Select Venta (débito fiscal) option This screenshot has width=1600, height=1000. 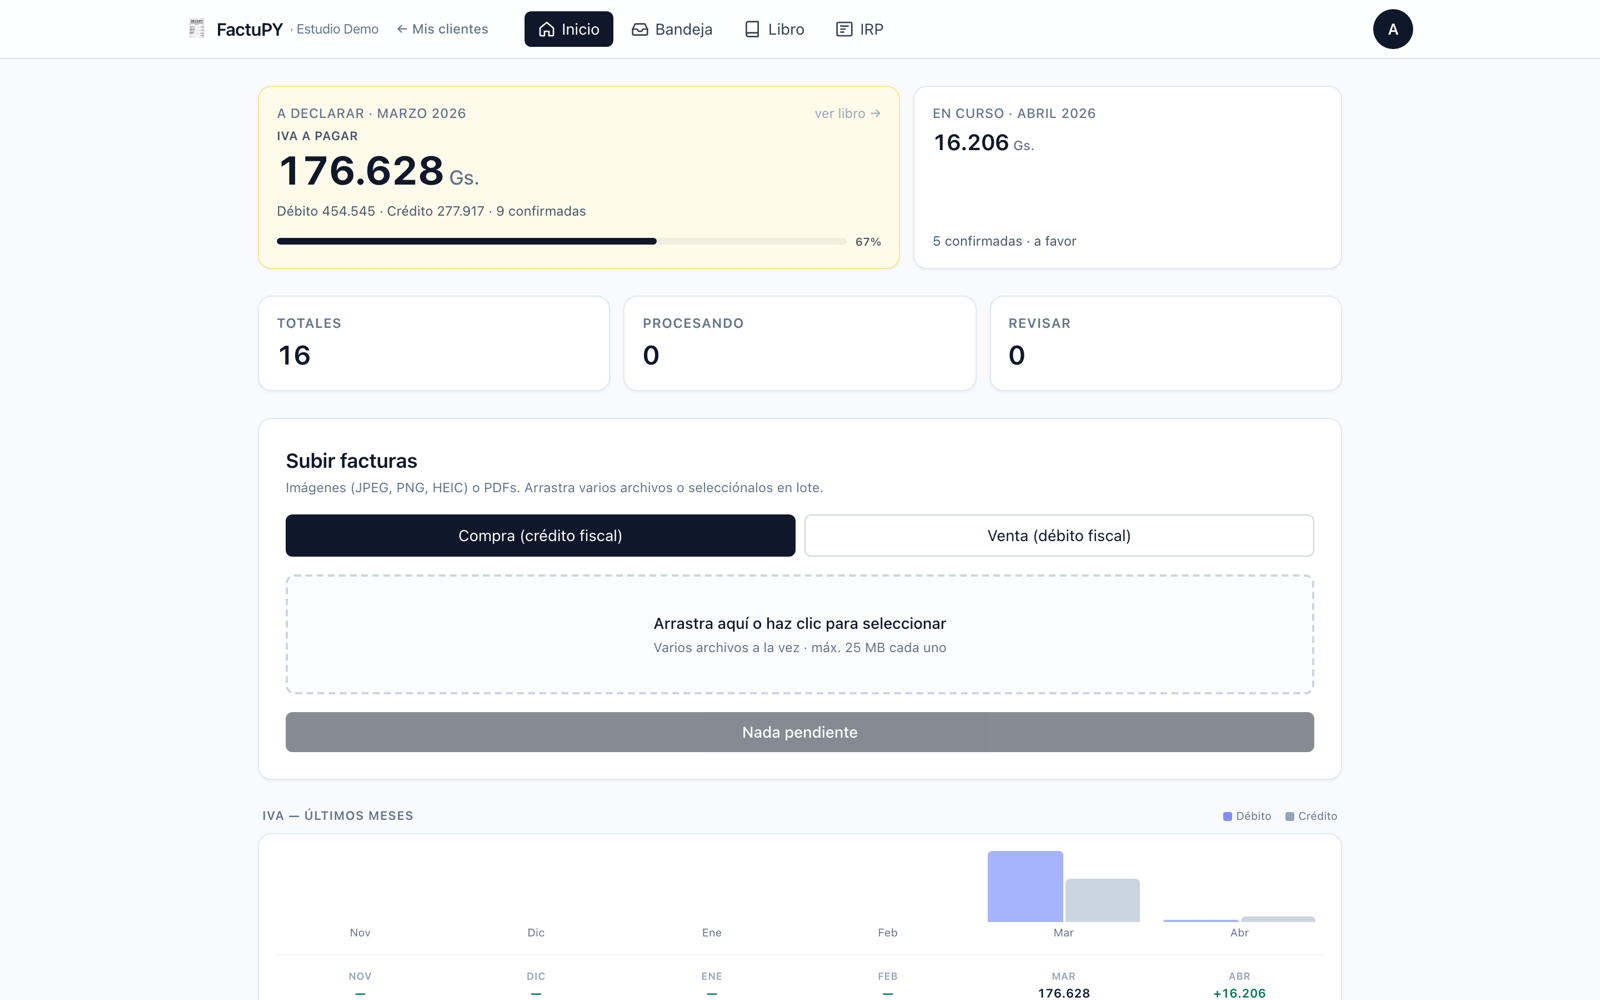click(1059, 536)
